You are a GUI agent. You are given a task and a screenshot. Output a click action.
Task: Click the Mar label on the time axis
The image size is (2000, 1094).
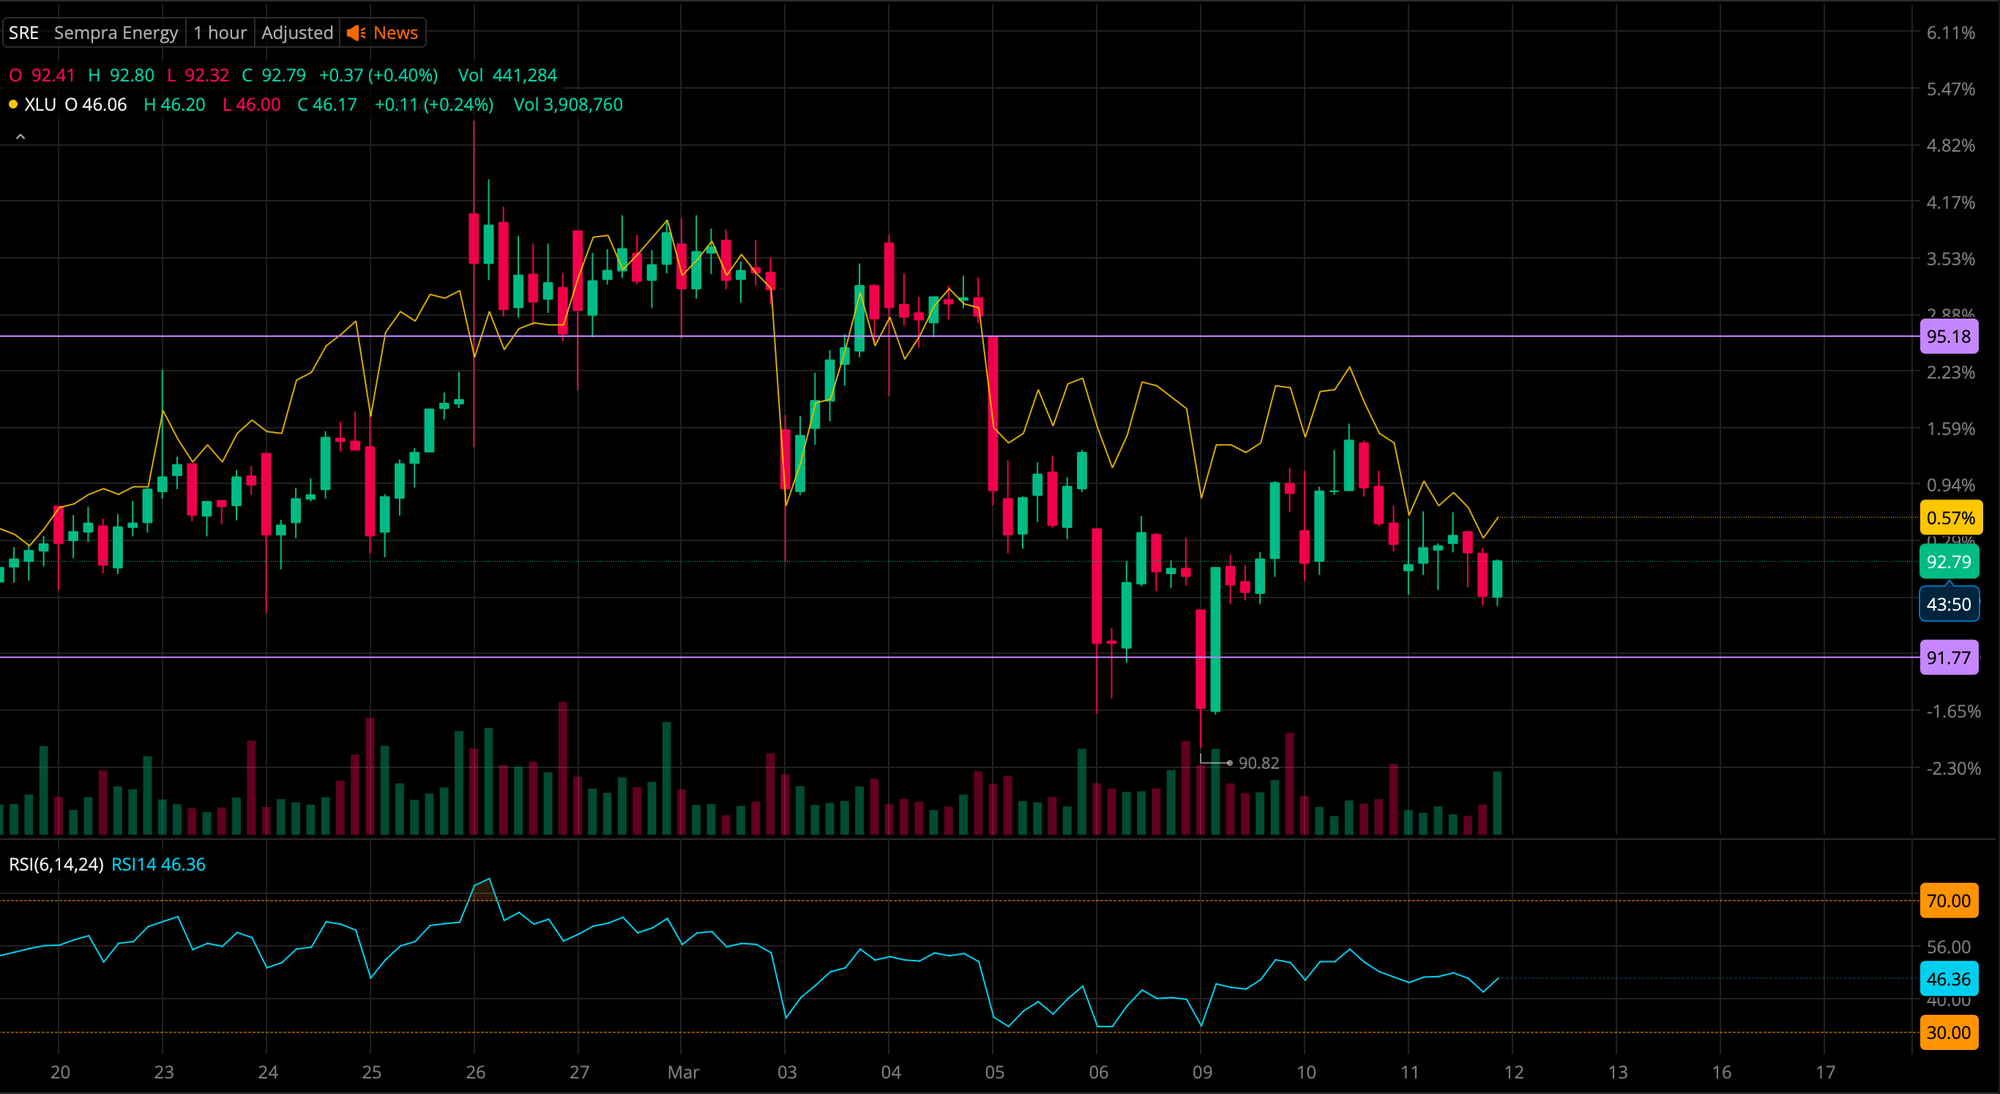coord(683,1072)
